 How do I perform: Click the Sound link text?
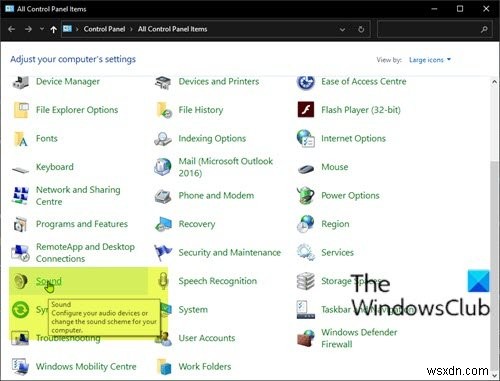click(x=49, y=281)
